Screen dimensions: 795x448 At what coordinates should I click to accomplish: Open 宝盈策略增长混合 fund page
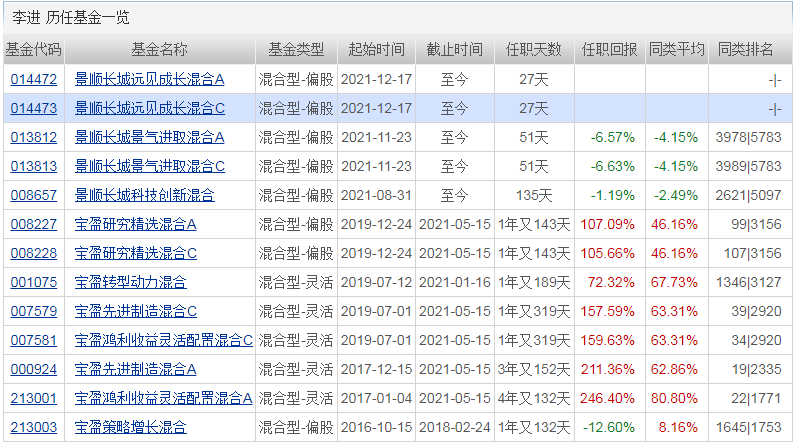pos(130,428)
